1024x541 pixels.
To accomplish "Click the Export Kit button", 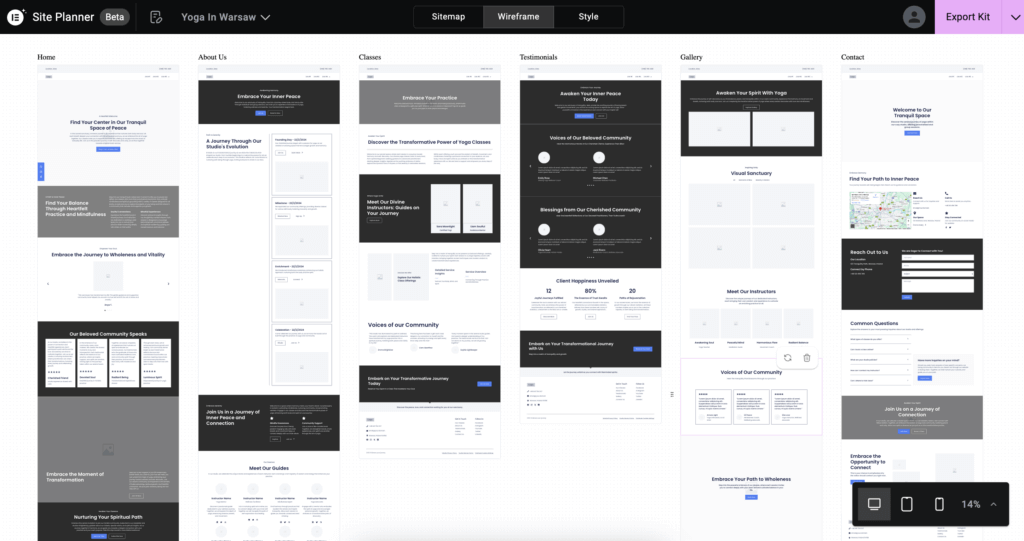I will click(967, 17).
